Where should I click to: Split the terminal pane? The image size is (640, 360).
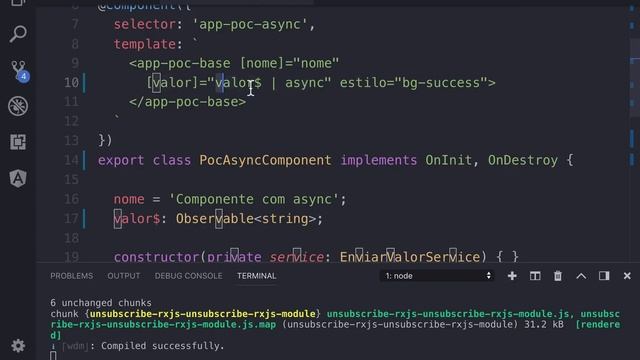pyautogui.click(x=535, y=276)
